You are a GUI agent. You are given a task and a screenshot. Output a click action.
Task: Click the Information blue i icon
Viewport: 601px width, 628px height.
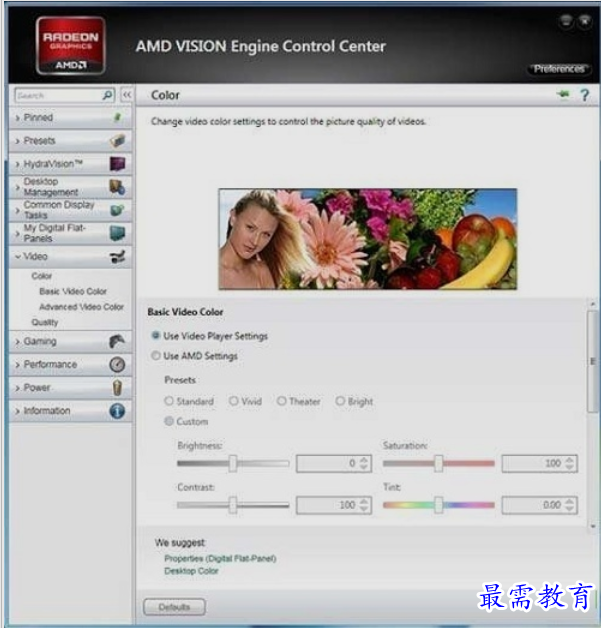tap(117, 411)
